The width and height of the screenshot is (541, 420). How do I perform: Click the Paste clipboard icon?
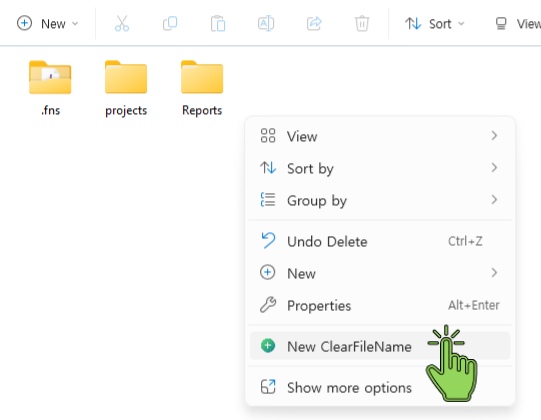point(218,23)
